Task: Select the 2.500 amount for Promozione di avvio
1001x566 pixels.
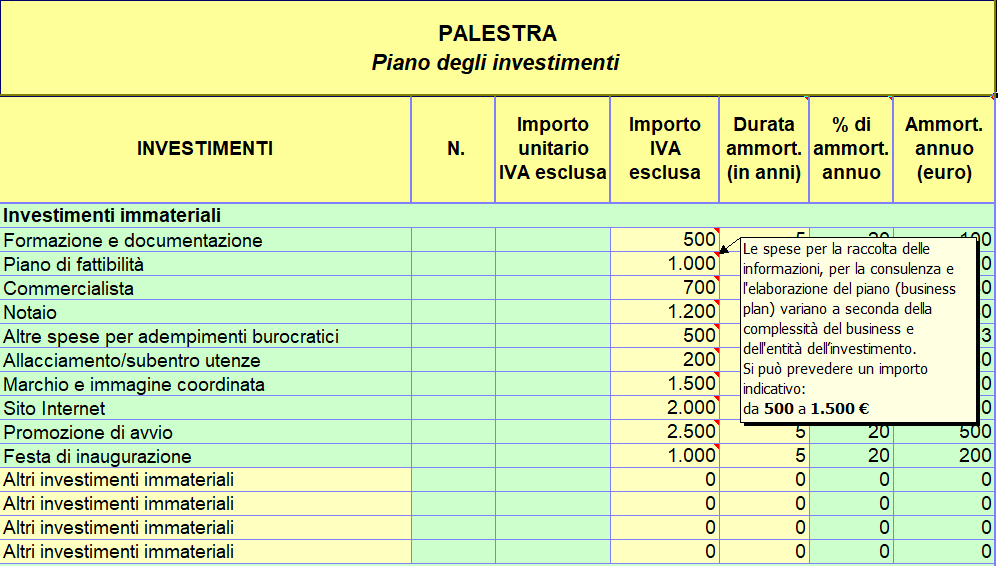Action: tap(665, 431)
